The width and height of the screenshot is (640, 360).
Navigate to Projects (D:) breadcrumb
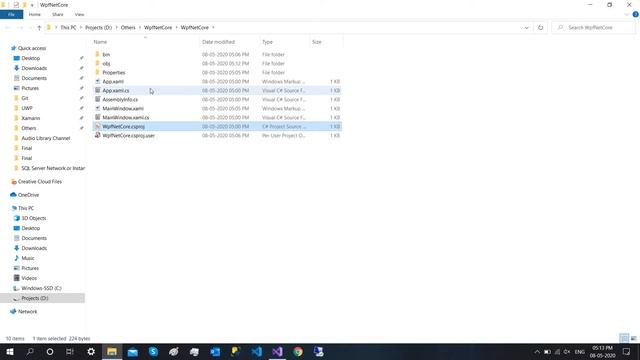[98, 27]
